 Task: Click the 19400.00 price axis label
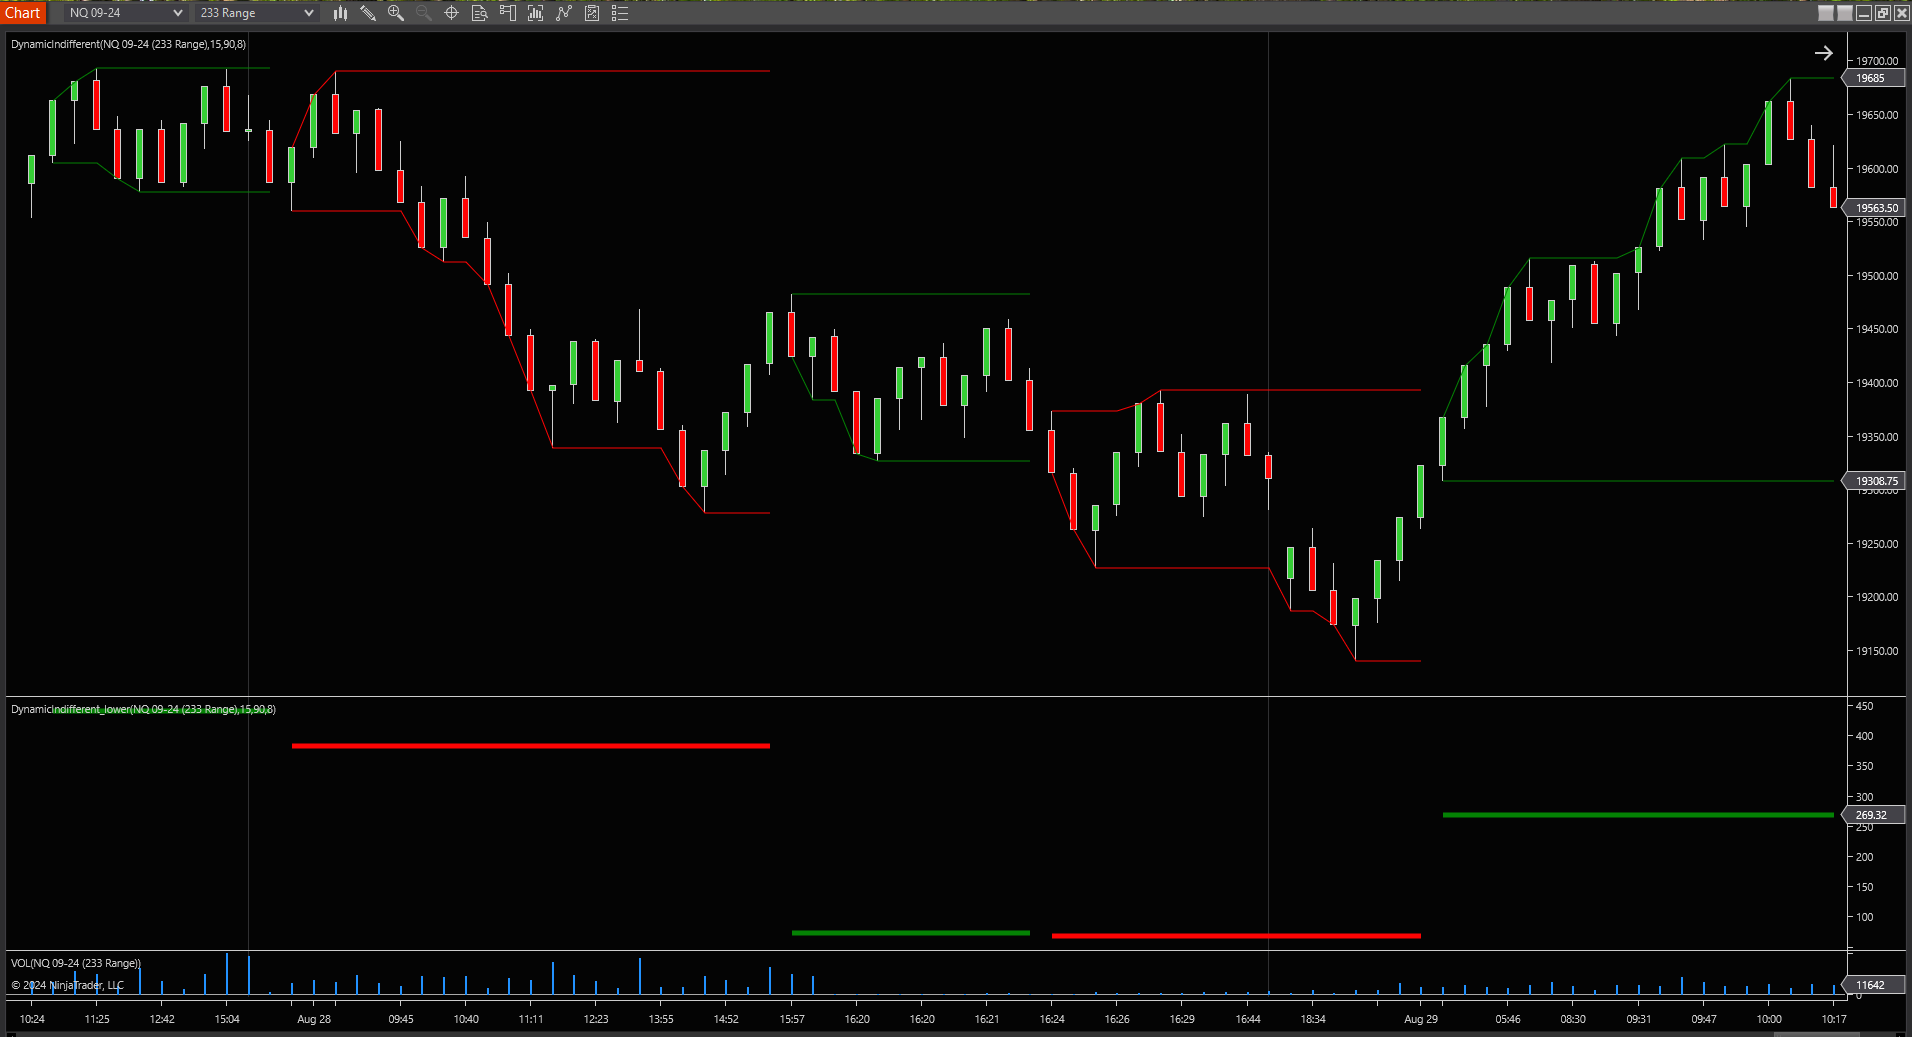tap(1877, 383)
